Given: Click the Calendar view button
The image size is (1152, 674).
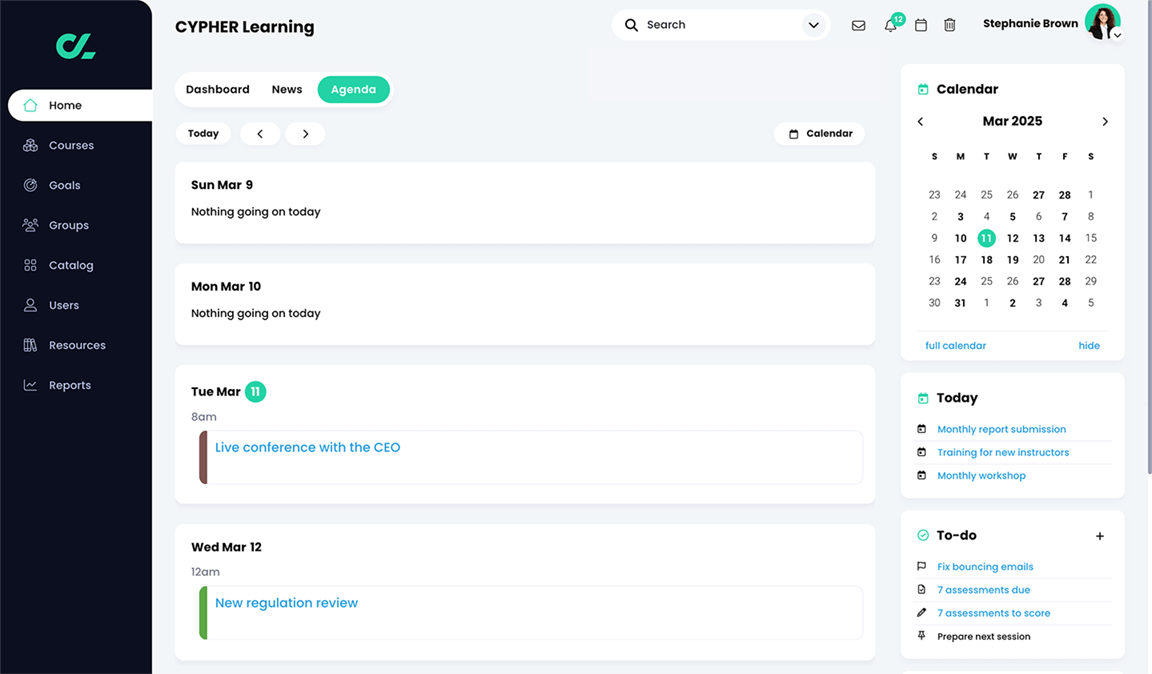Looking at the screenshot, I should coord(820,134).
